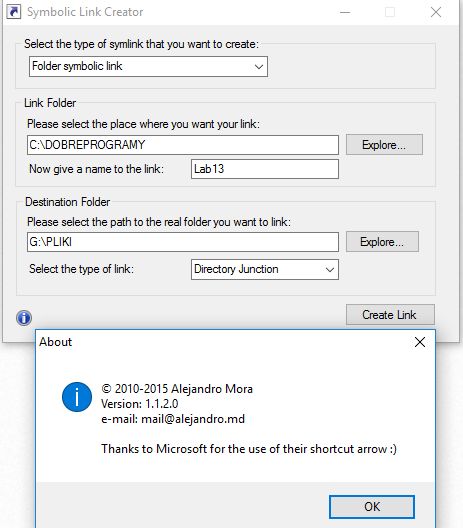Screen dimensions: 463x528
Task: Click the large blue information icon in About dialog
Action: (77, 397)
